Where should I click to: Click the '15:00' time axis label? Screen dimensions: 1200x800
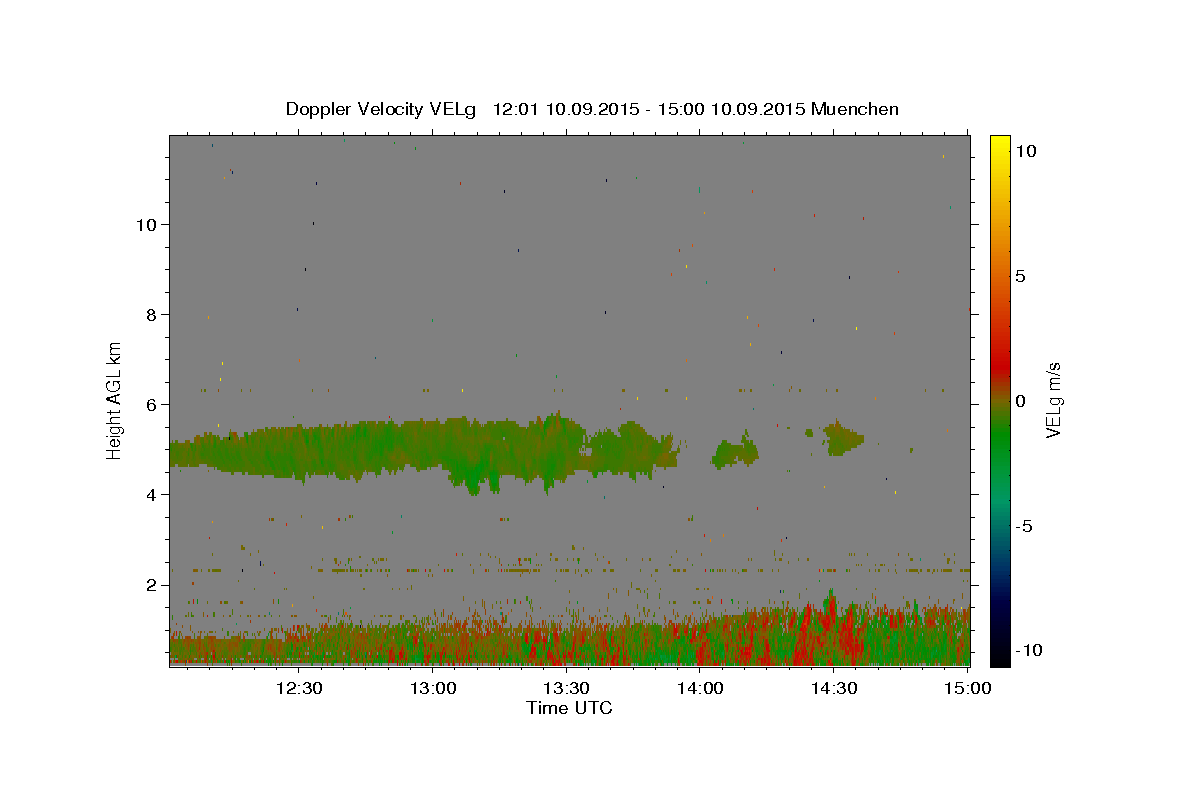tap(968, 688)
